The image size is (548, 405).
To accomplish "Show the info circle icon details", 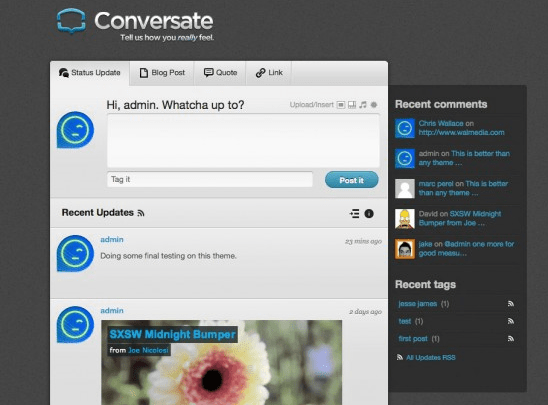I will (369, 214).
